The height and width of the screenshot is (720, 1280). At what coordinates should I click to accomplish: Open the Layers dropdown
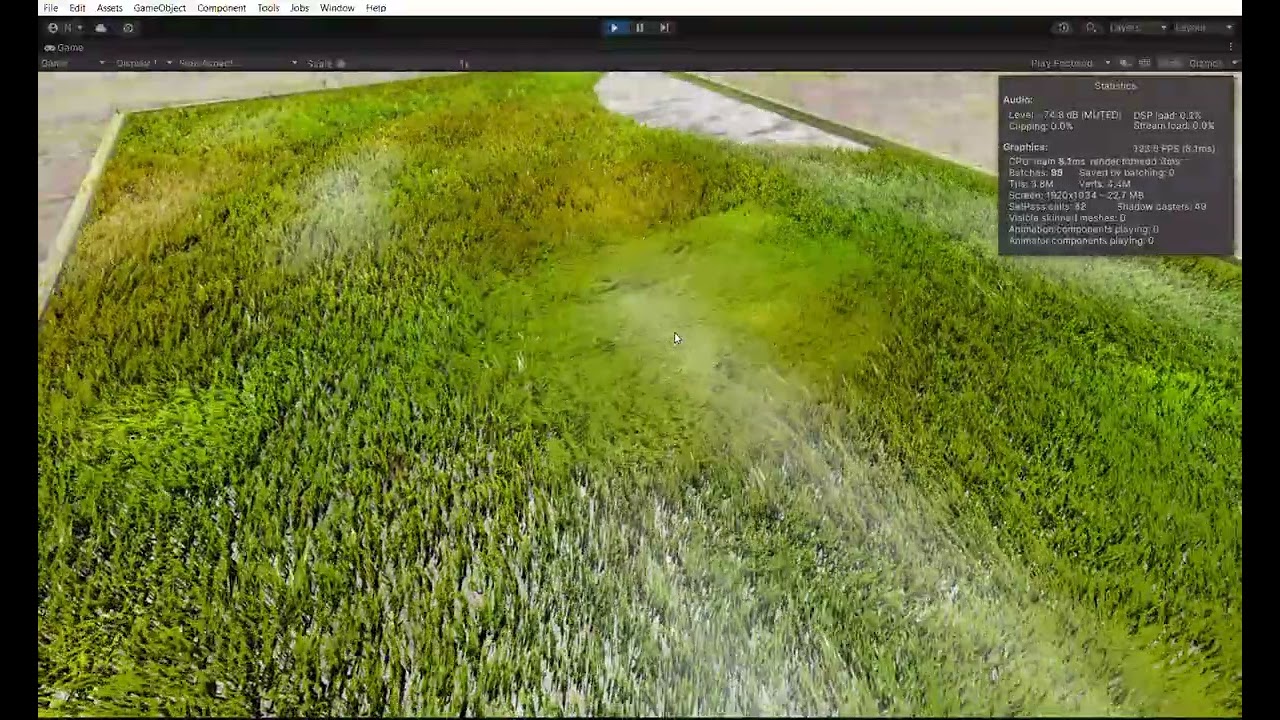1138,28
